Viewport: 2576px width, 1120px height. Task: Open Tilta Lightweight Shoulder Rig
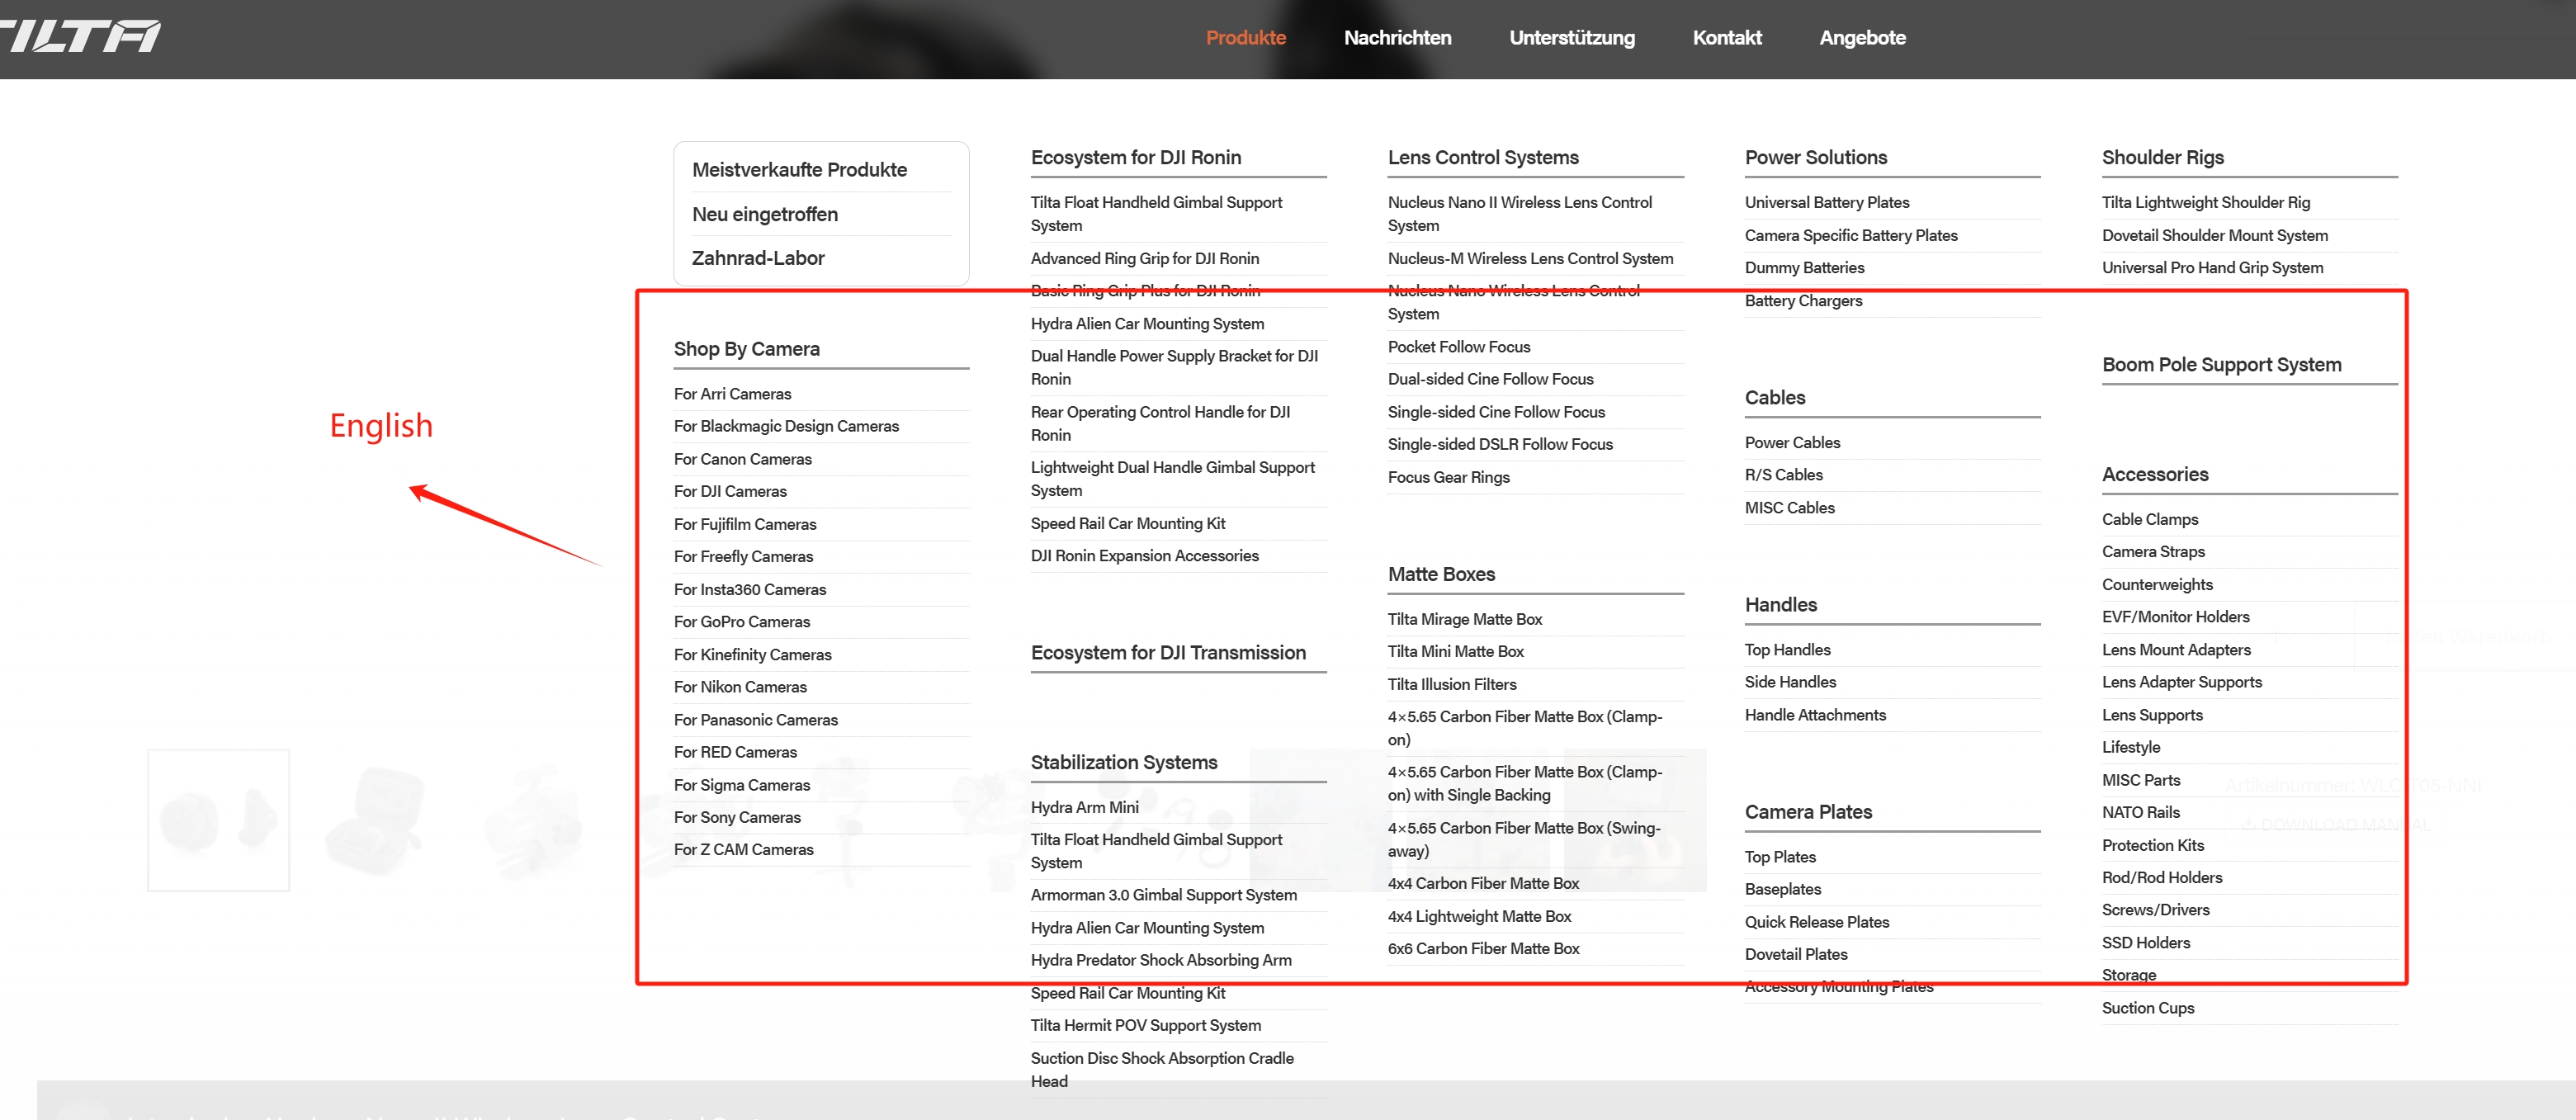(2205, 202)
